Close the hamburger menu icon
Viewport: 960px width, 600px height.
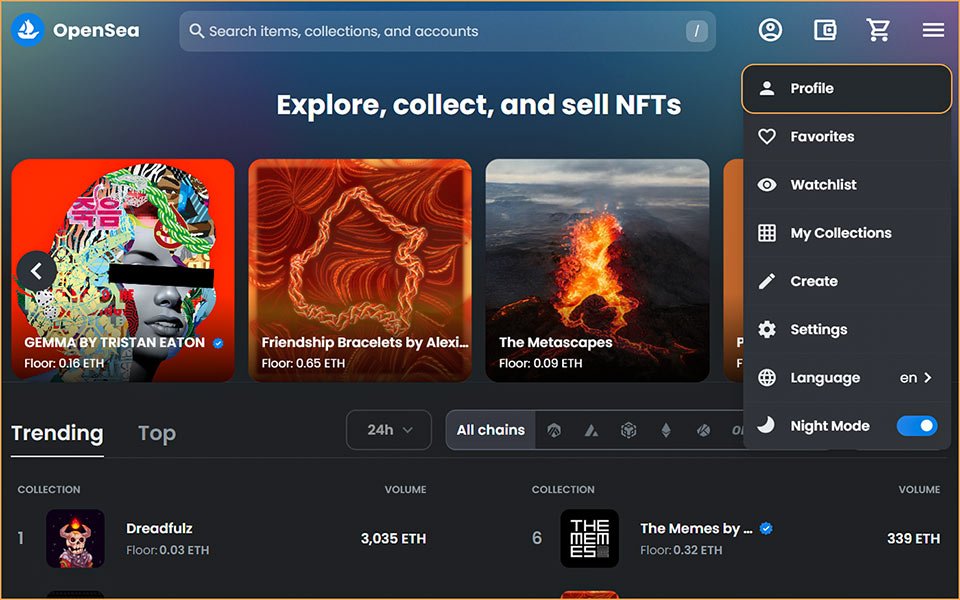(933, 29)
